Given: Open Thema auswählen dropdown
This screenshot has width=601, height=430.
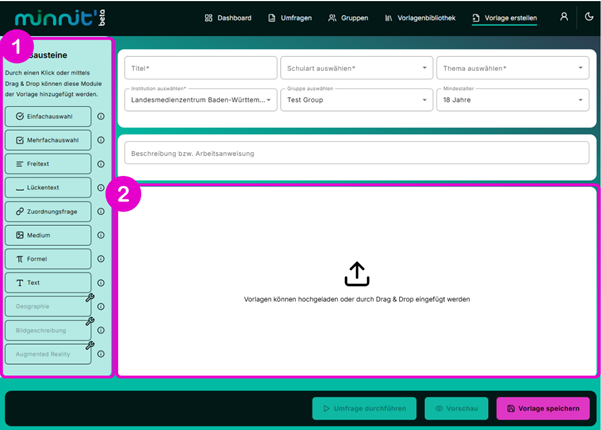Looking at the screenshot, I should [x=513, y=68].
